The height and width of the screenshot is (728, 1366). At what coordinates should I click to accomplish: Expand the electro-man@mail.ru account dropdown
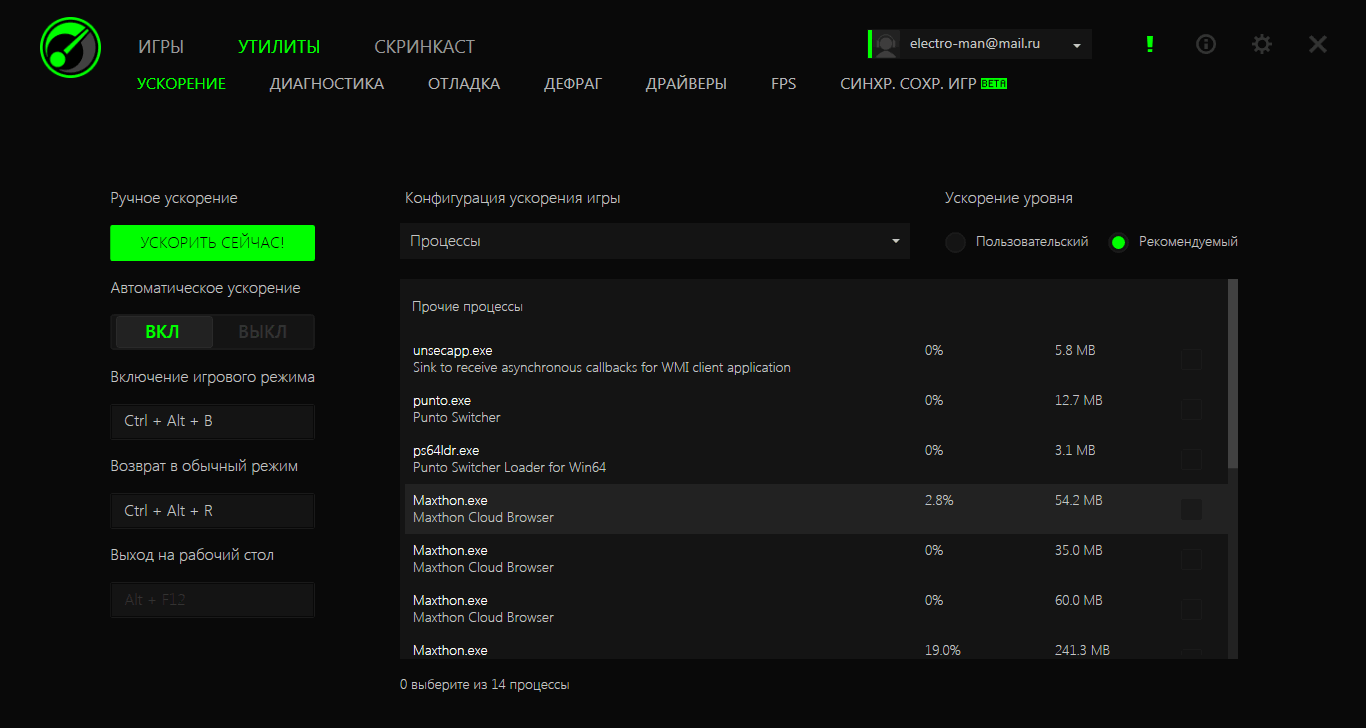pyautogui.click(x=1077, y=45)
